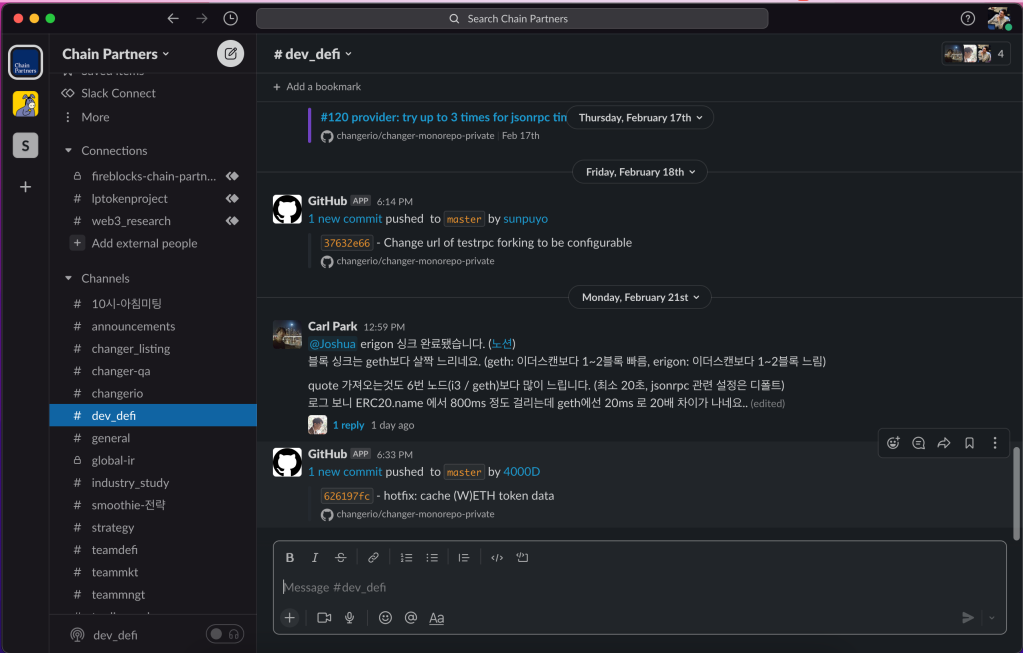Click the Message #dev_defi input field
The image size is (1023, 653).
[x=639, y=587]
